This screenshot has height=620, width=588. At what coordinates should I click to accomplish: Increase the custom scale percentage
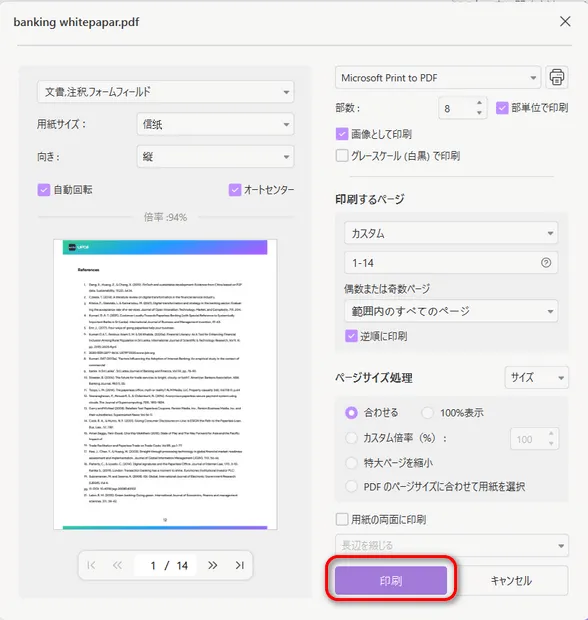(551, 434)
